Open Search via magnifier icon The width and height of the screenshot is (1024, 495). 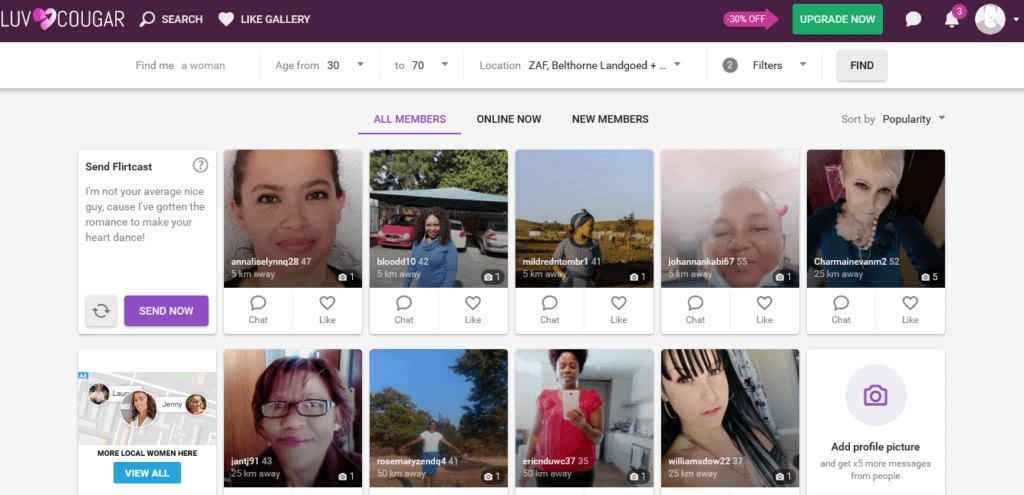coord(148,19)
